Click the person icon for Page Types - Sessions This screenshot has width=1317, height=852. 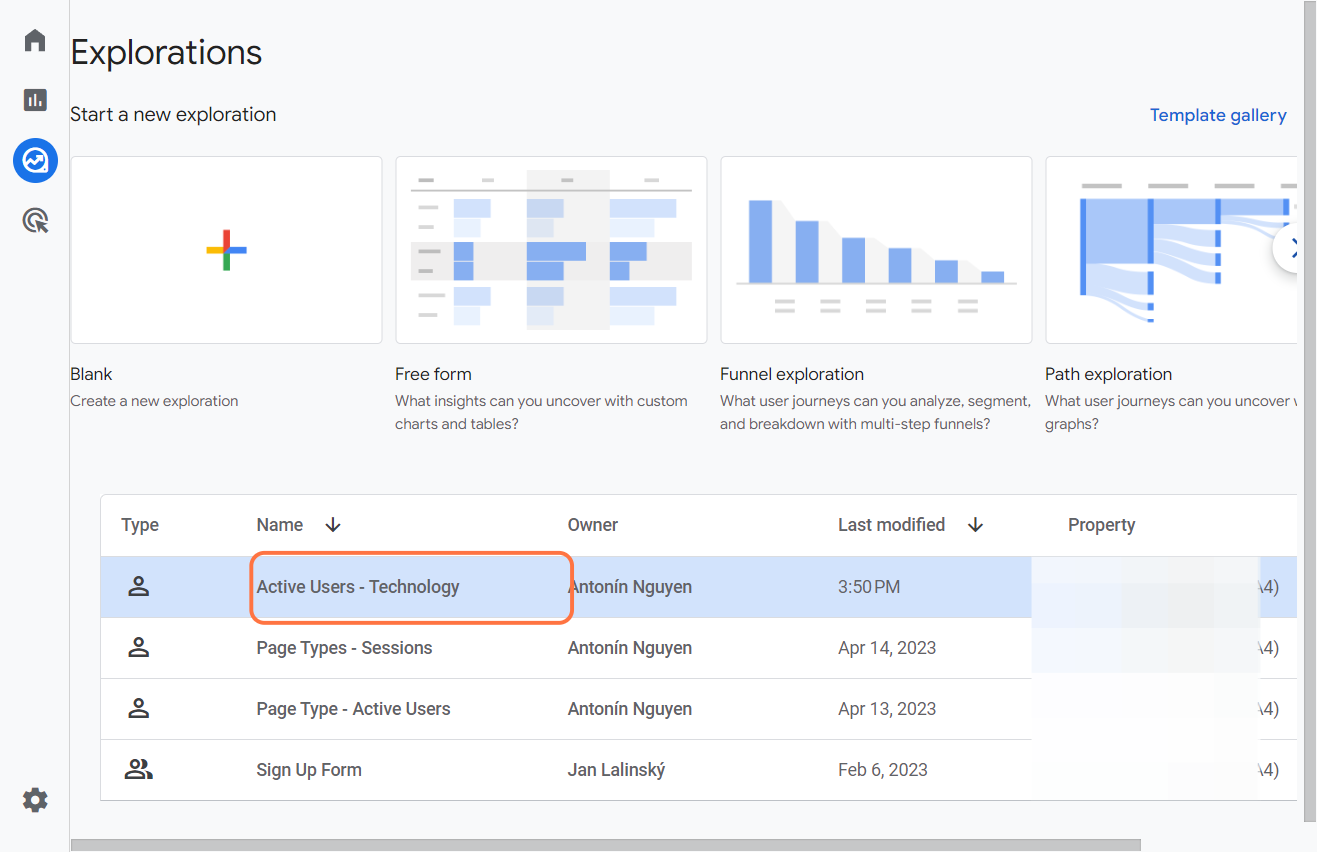(139, 648)
